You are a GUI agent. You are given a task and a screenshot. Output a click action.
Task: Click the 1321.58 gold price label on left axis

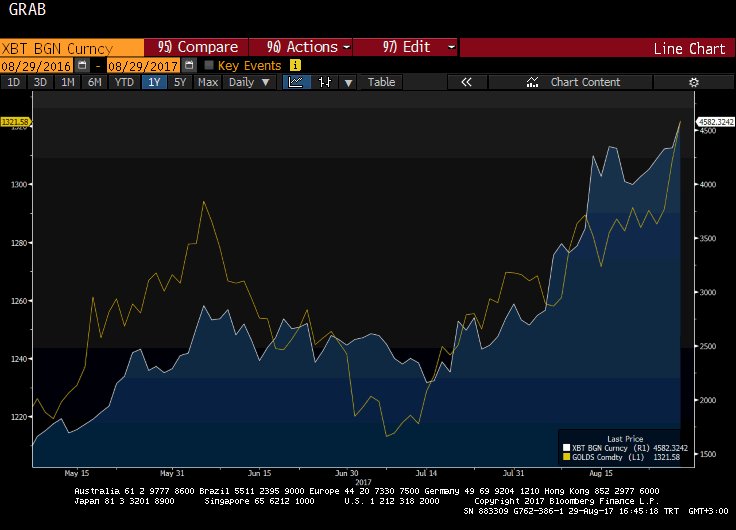click(15, 122)
